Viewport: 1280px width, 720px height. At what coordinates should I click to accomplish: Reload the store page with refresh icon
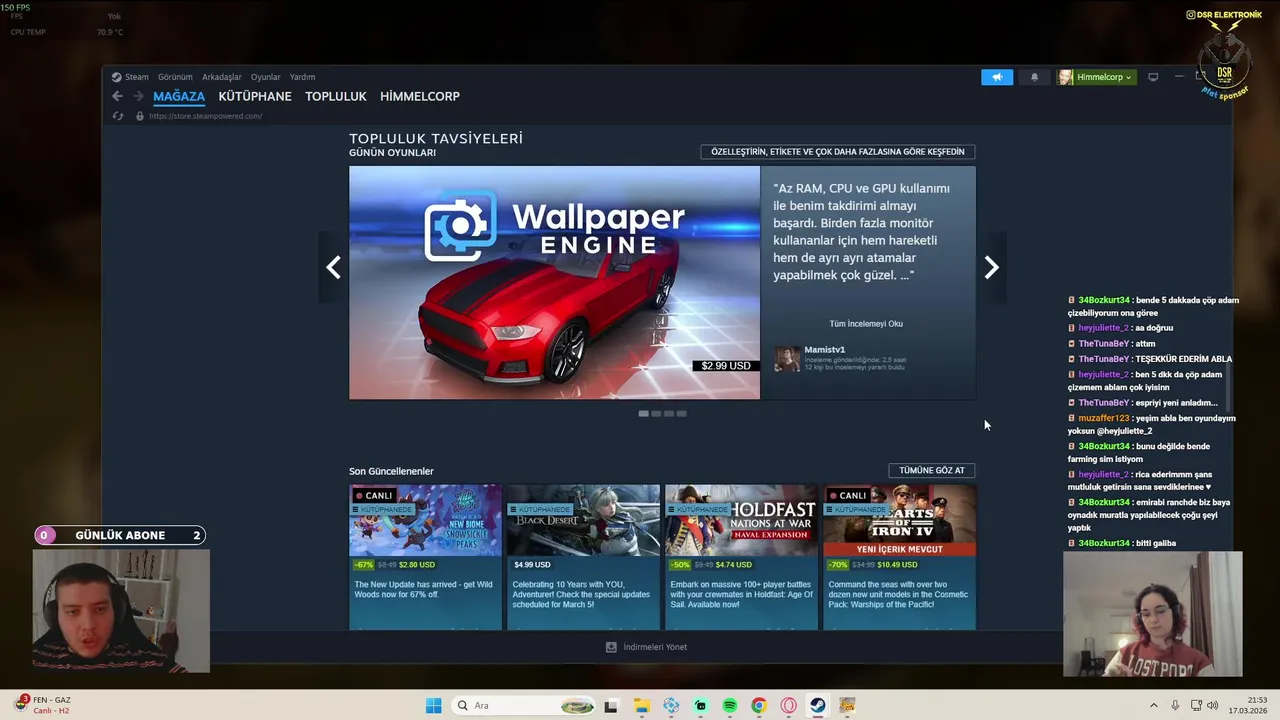[x=117, y=116]
